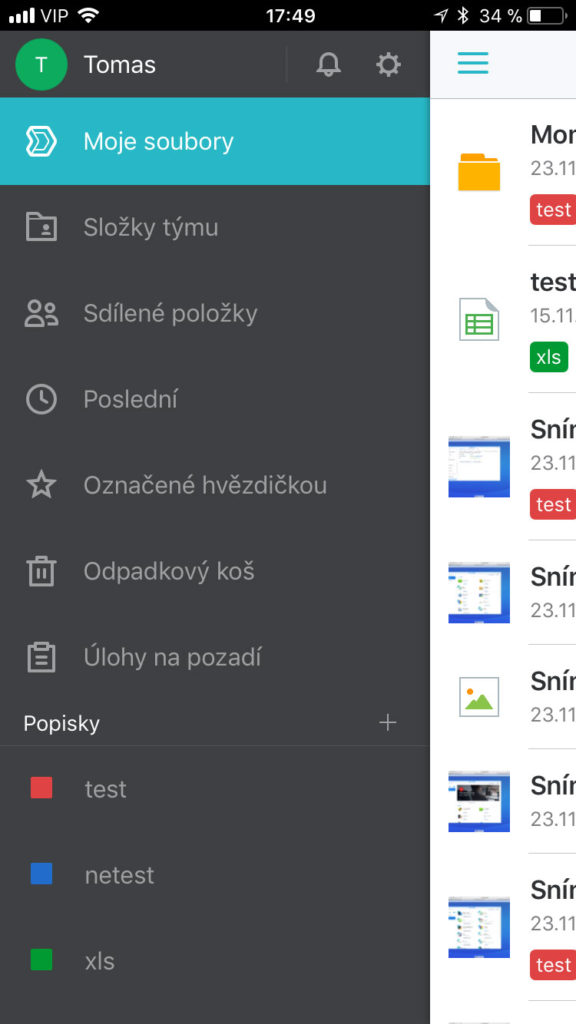The height and width of the screenshot is (1024, 576).
Task: Filter by label named netest
Action: 120,875
